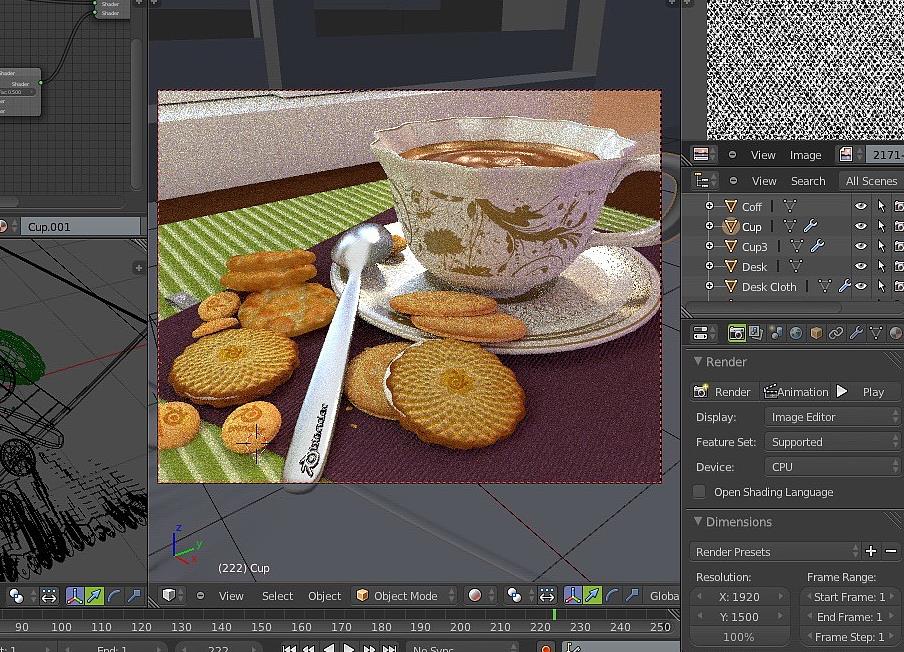This screenshot has width=904, height=652.
Task: Collapse the Dimensions panel
Action: pos(698,521)
